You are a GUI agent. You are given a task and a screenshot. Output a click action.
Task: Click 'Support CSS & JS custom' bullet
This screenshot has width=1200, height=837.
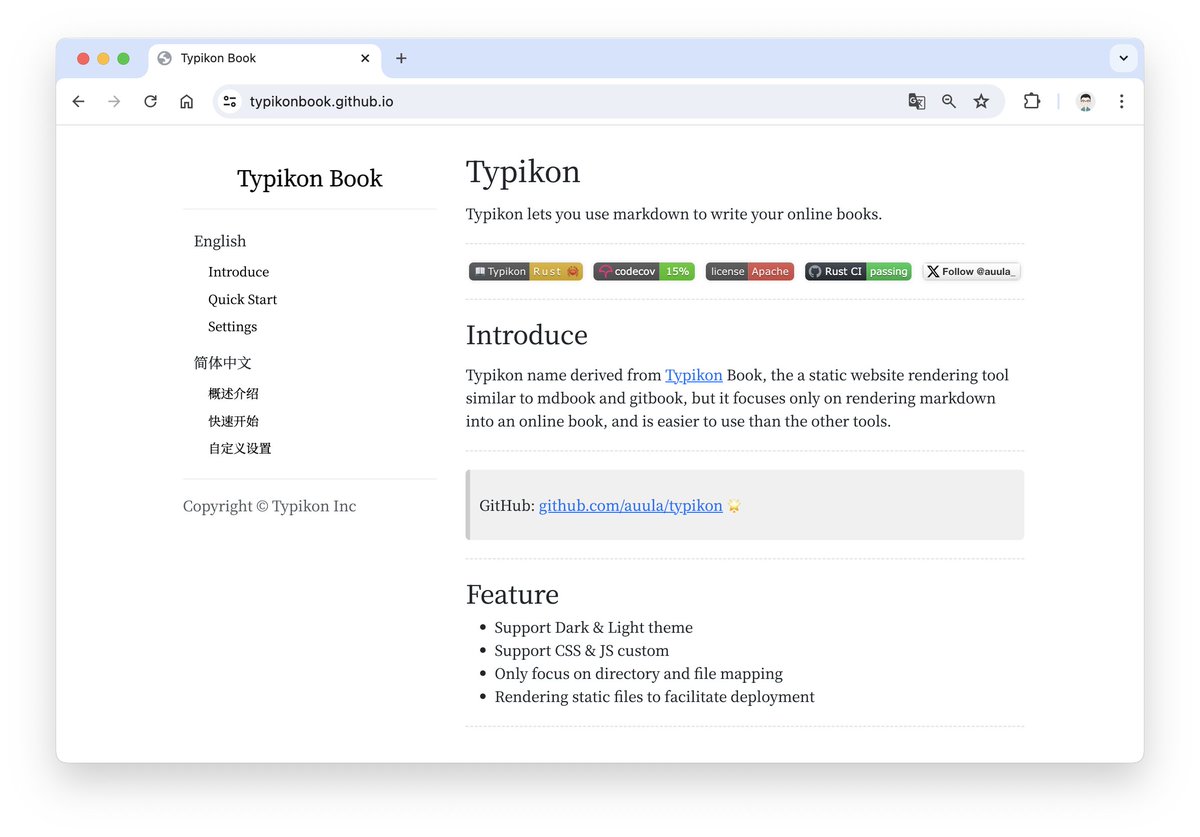582,651
